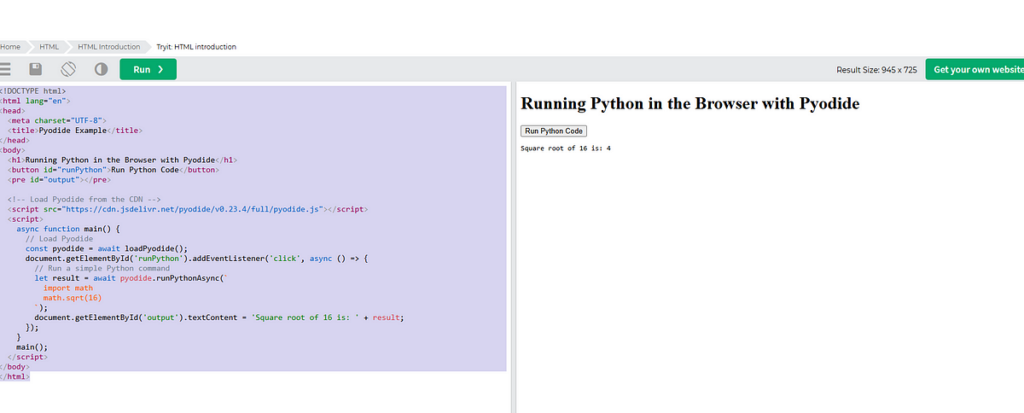Go to Home breadcrumb
1024x413 pixels.
pyautogui.click(x=10, y=47)
